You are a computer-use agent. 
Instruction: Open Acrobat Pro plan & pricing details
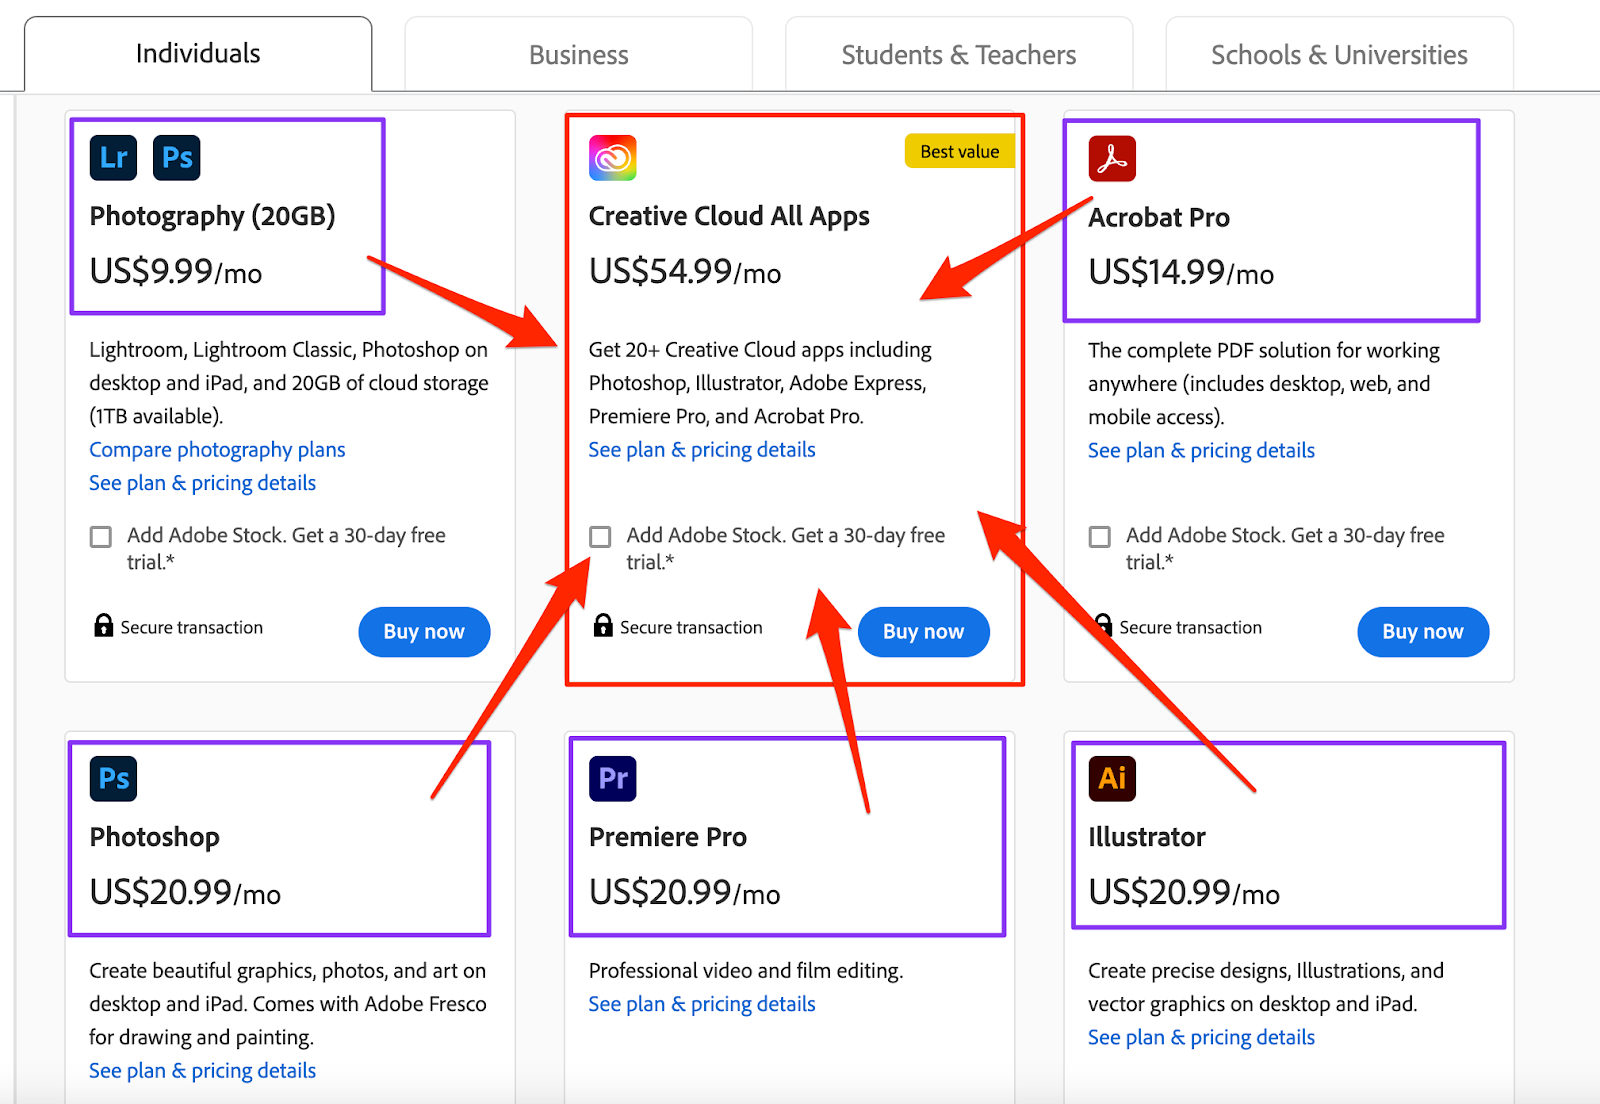(x=1201, y=451)
